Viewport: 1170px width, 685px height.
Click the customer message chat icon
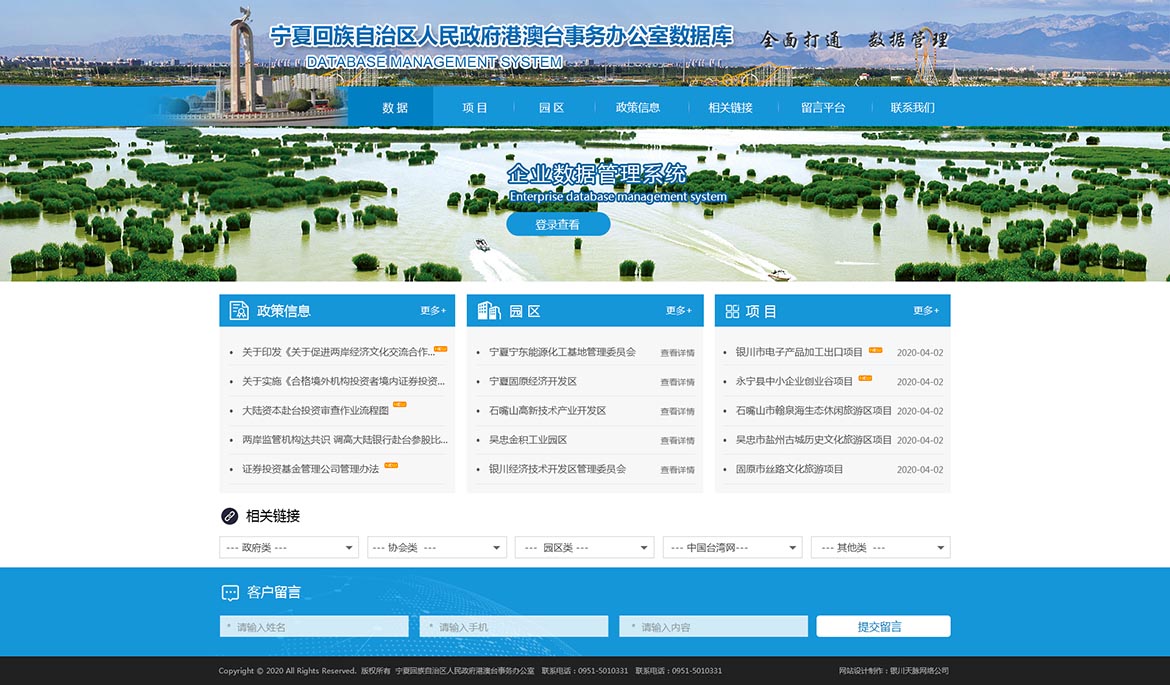pos(230,593)
